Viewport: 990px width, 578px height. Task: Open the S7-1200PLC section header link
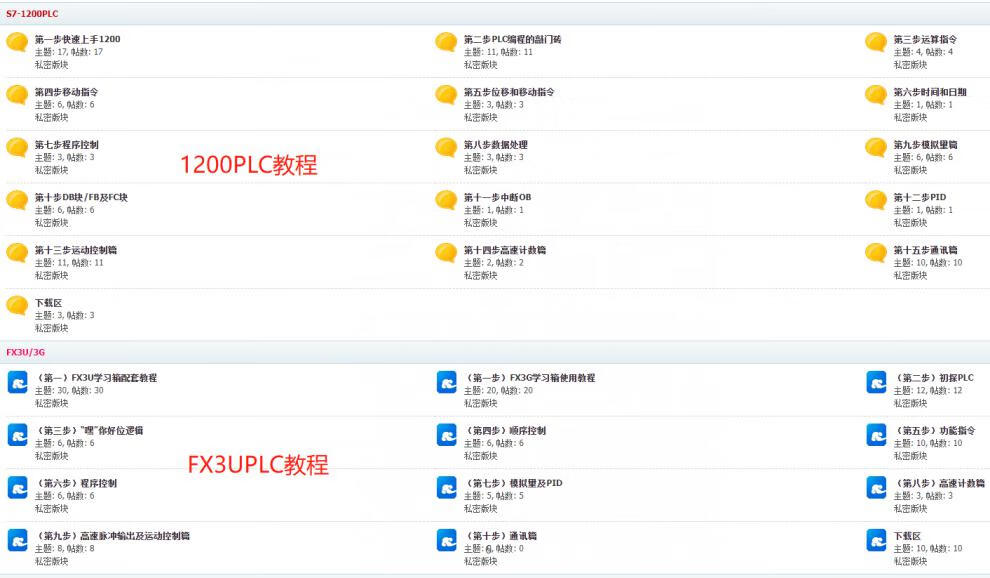(32, 12)
